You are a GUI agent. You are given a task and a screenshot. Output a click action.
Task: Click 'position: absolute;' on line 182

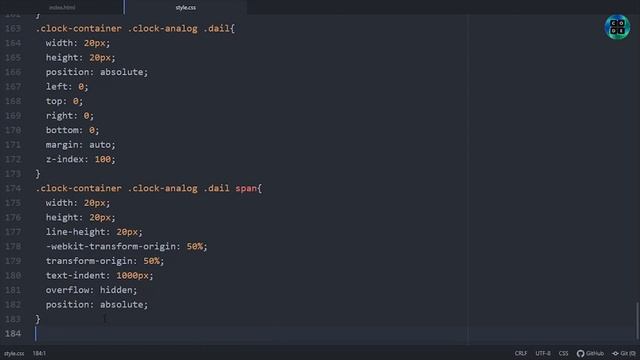click(97, 304)
